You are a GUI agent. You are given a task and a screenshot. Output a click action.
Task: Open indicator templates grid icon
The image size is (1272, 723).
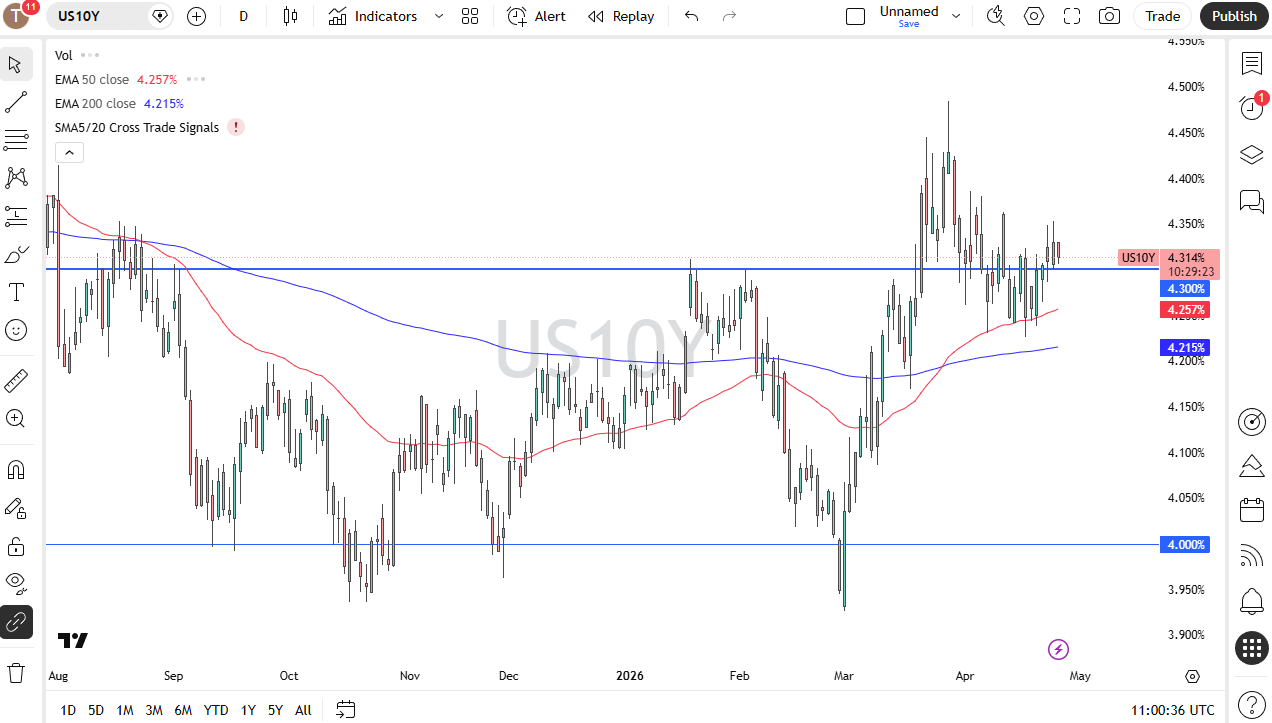pyautogui.click(x=470, y=16)
